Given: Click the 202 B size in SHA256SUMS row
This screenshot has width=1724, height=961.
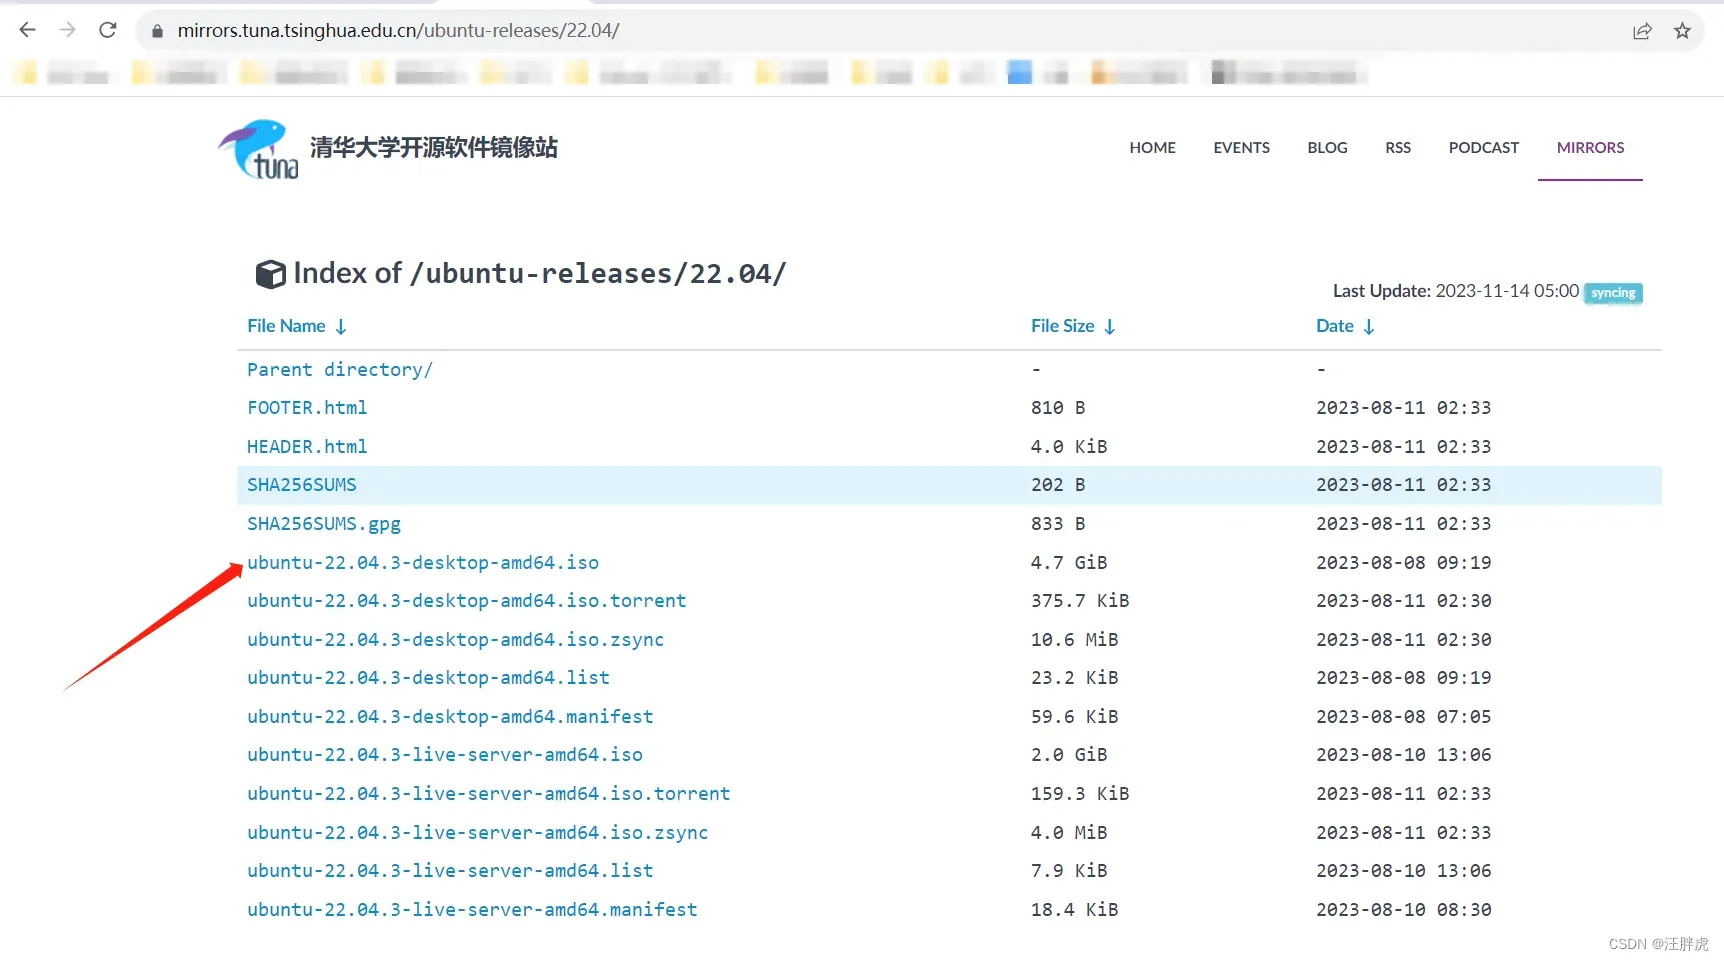Looking at the screenshot, I should (x=1058, y=485).
